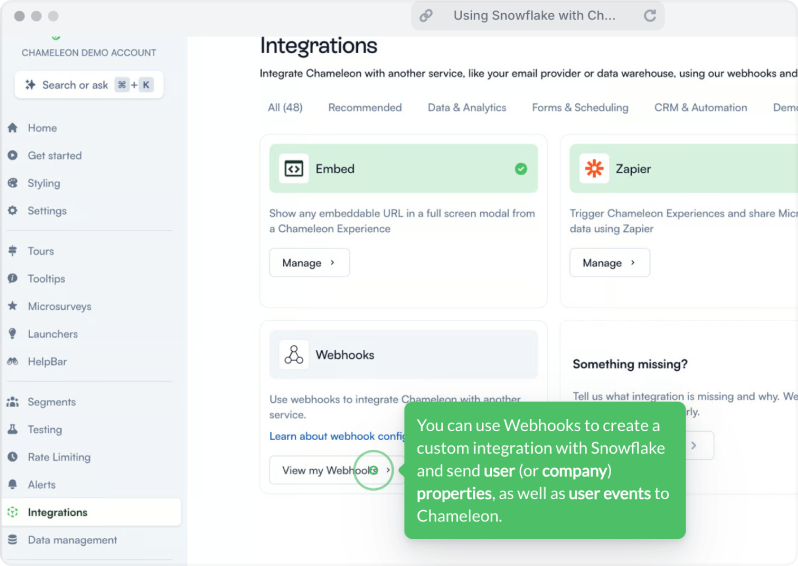This screenshot has height=566, width=798.
Task: Open Testing in sidebar
Action: 45,430
